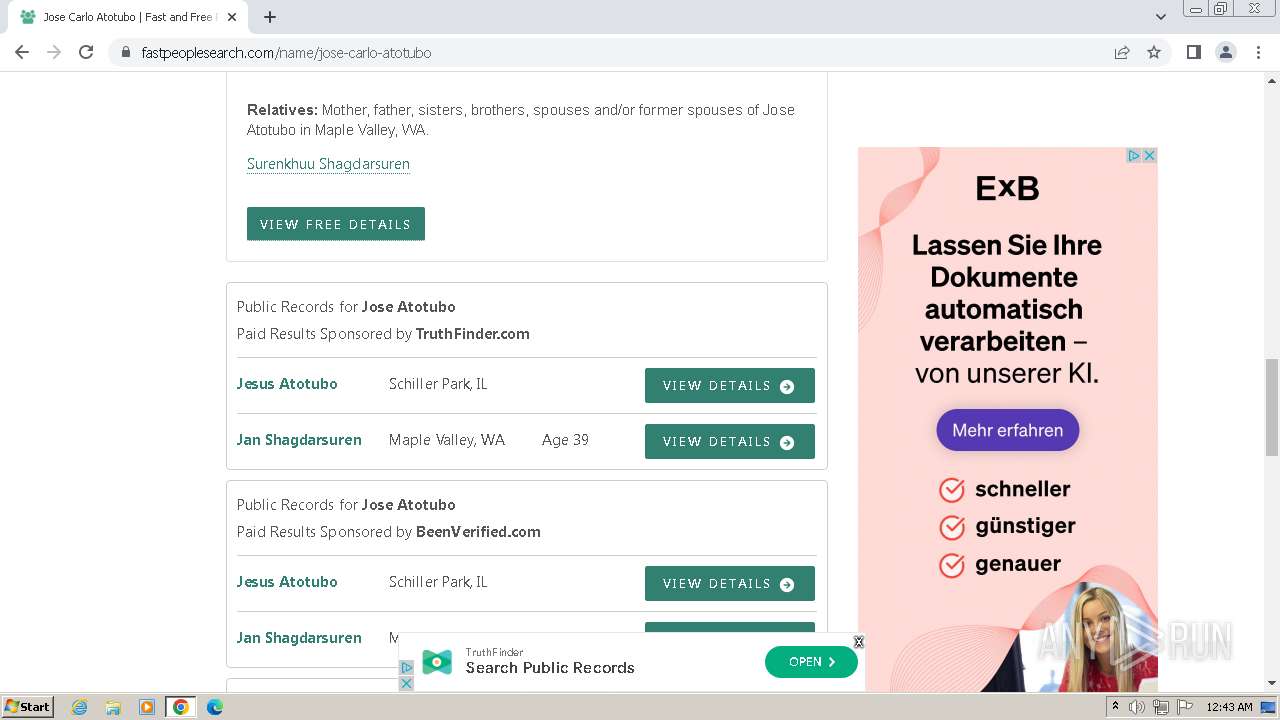Click the Action Center flag tray icon
Viewport: 1280px width, 720px height.
pos(1185,707)
